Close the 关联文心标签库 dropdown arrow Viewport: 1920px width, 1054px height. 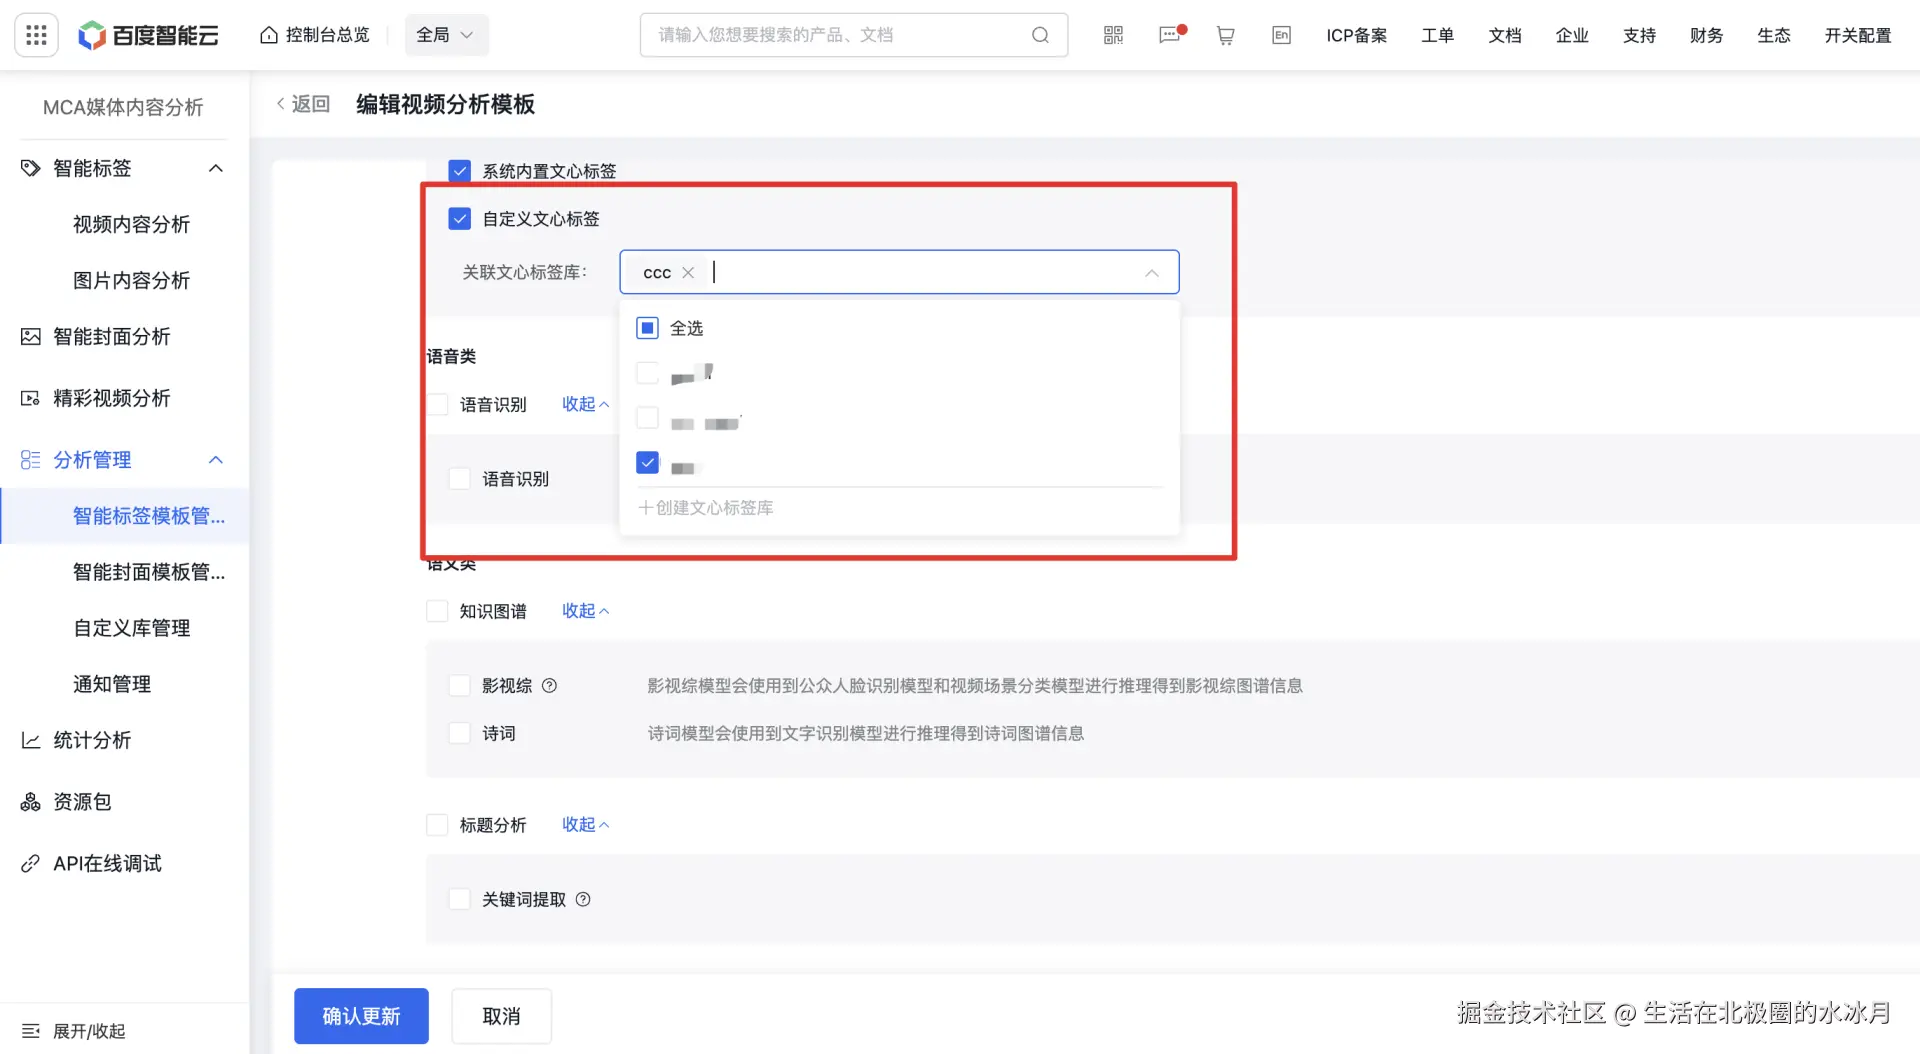point(1152,273)
